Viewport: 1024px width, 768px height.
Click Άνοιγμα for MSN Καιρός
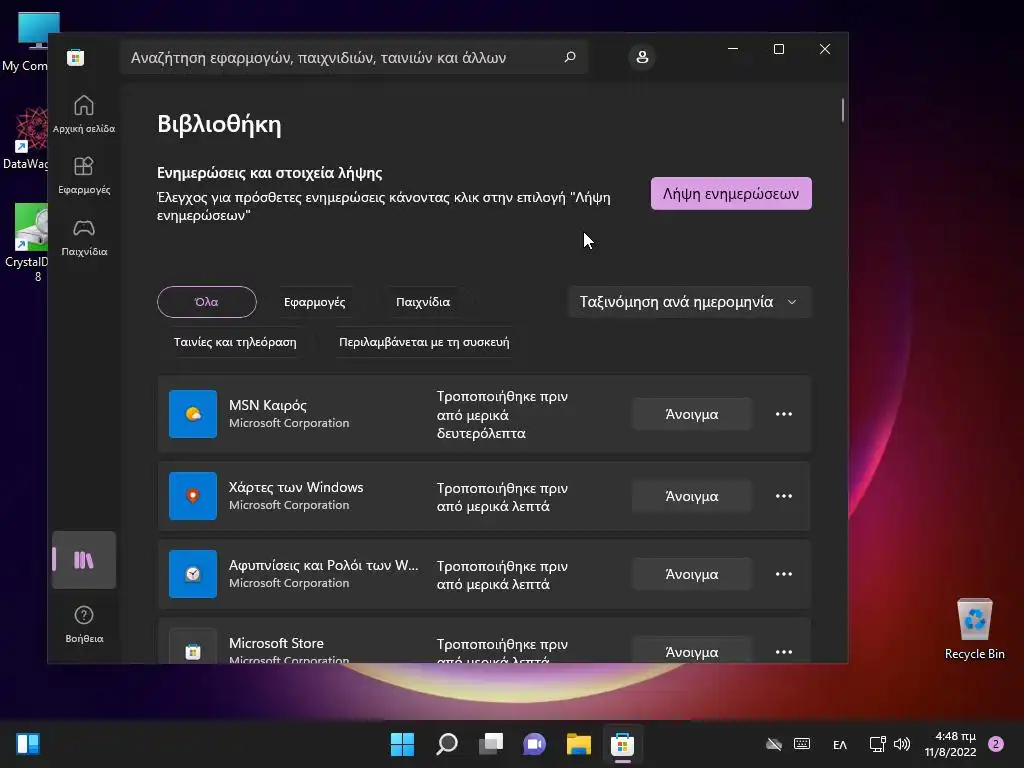point(692,414)
